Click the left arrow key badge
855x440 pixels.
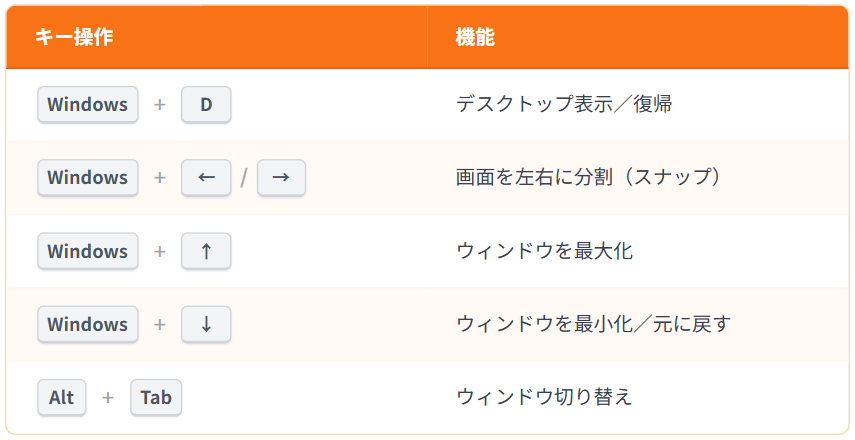pyautogui.click(x=206, y=178)
